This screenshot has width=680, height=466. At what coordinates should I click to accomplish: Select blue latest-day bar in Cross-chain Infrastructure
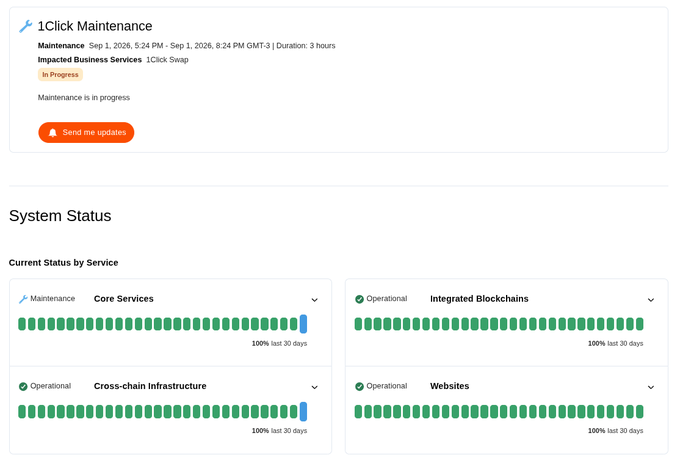tap(304, 411)
